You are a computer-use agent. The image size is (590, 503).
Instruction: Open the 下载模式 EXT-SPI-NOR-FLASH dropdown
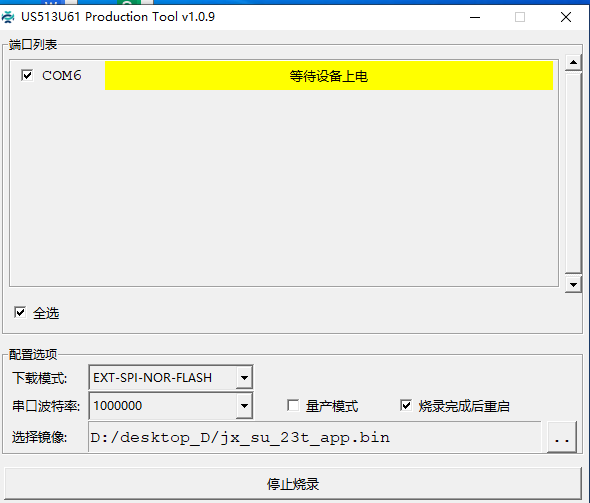(x=244, y=377)
